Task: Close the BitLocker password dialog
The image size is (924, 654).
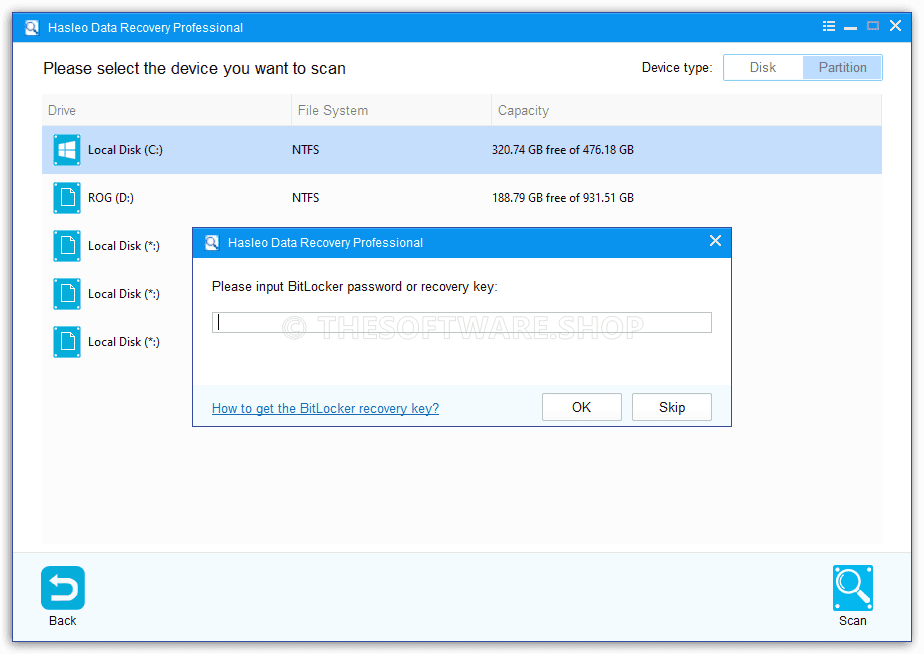Action: point(715,241)
